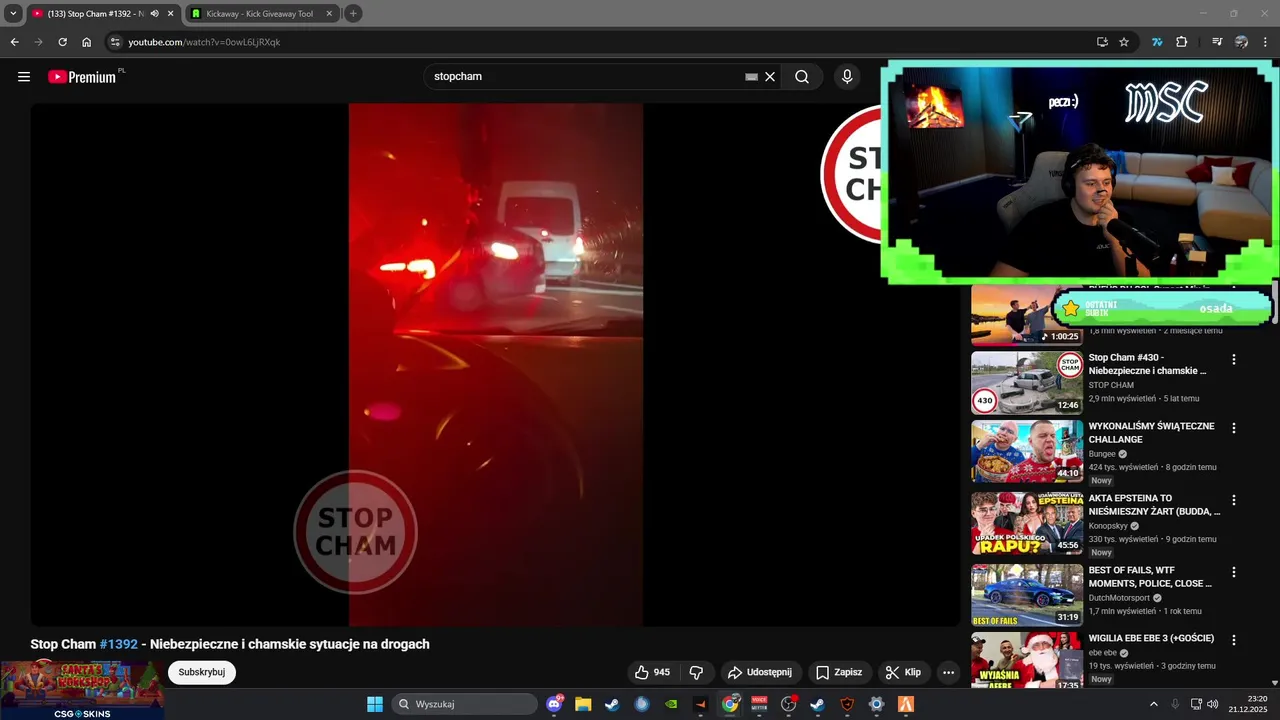Open the Bungee channel name link
This screenshot has height=720, width=1280.
tap(1102, 454)
